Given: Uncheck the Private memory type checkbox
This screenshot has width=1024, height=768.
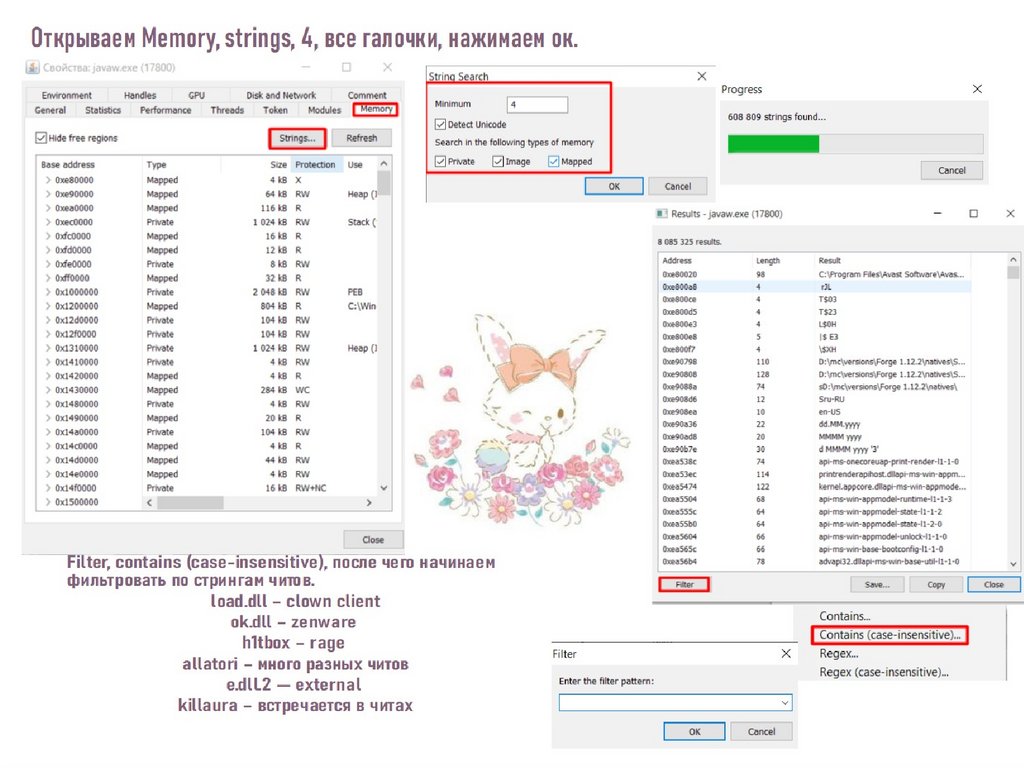Looking at the screenshot, I should 440,161.
